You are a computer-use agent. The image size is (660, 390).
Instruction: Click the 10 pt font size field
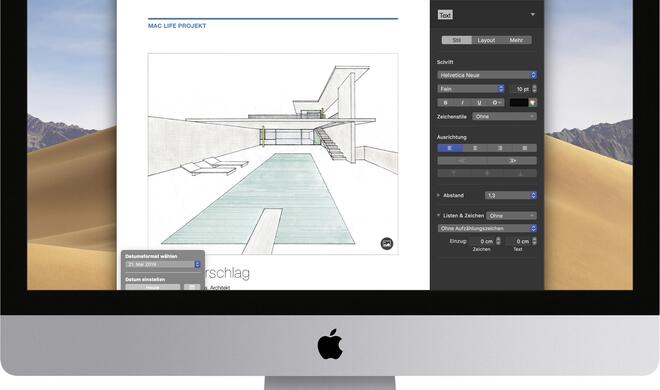click(521, 89)
